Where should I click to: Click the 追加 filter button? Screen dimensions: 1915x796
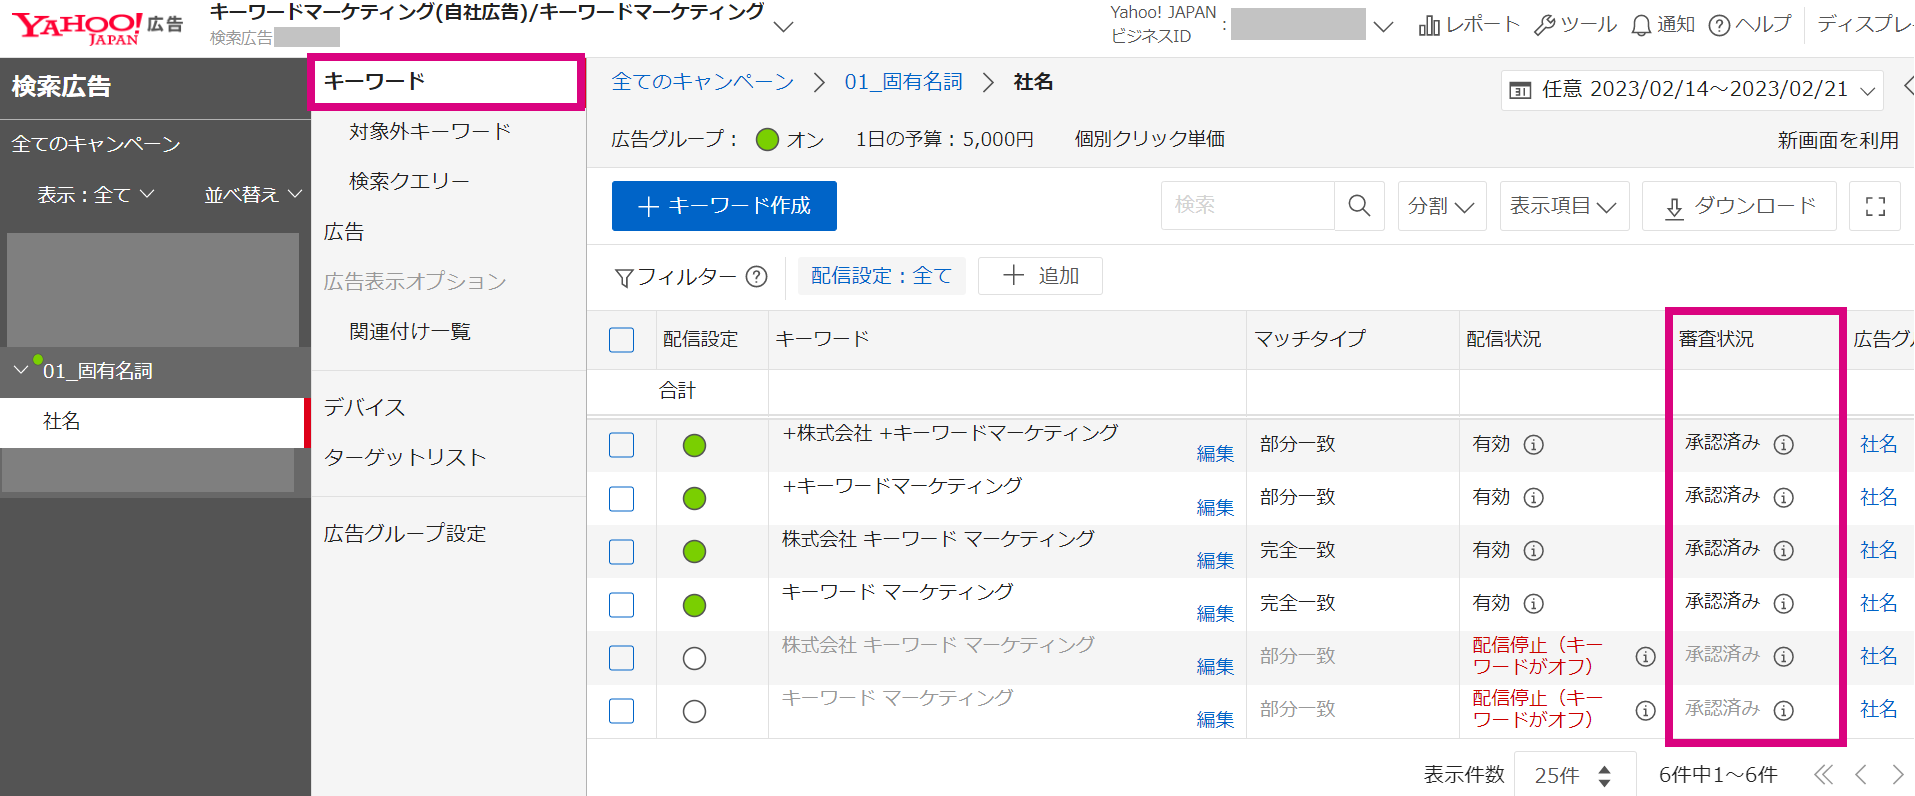1040,276
